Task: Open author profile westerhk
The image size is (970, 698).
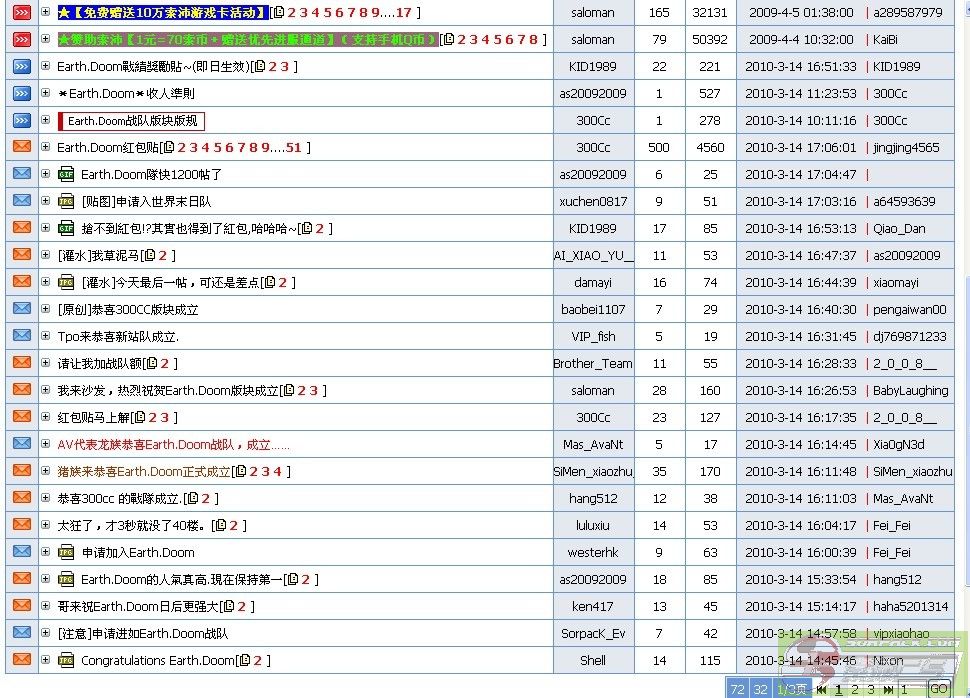Action: coord(593,553)
